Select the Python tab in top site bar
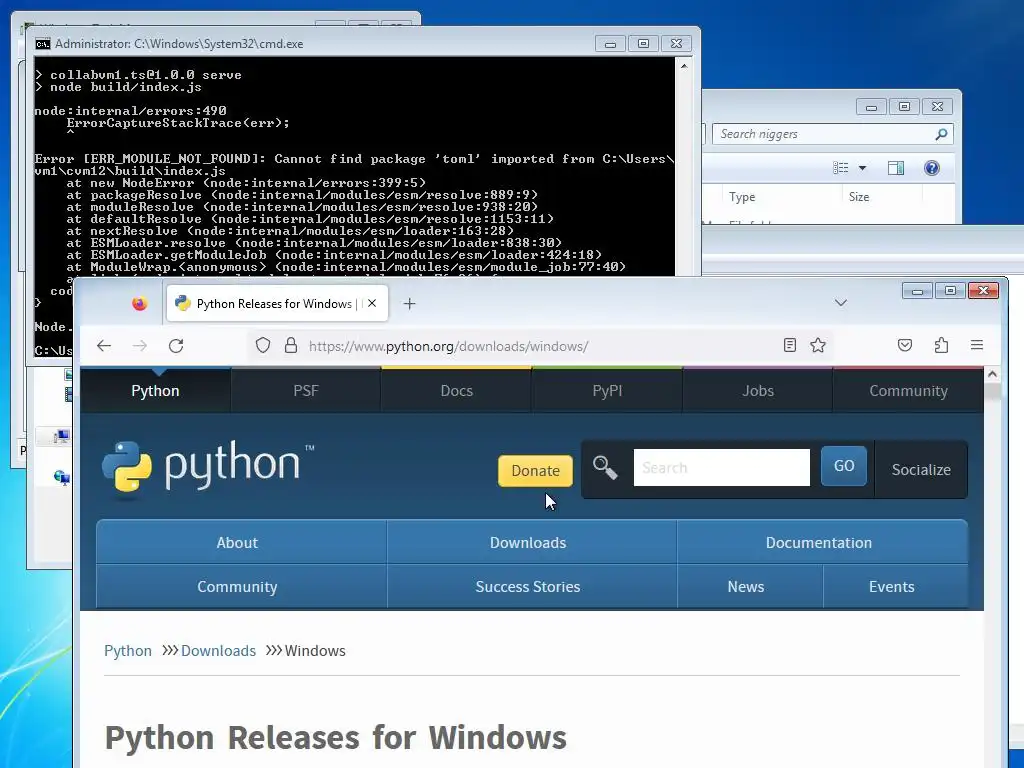Screen dimensions: 1024x768 coord(155,391)
